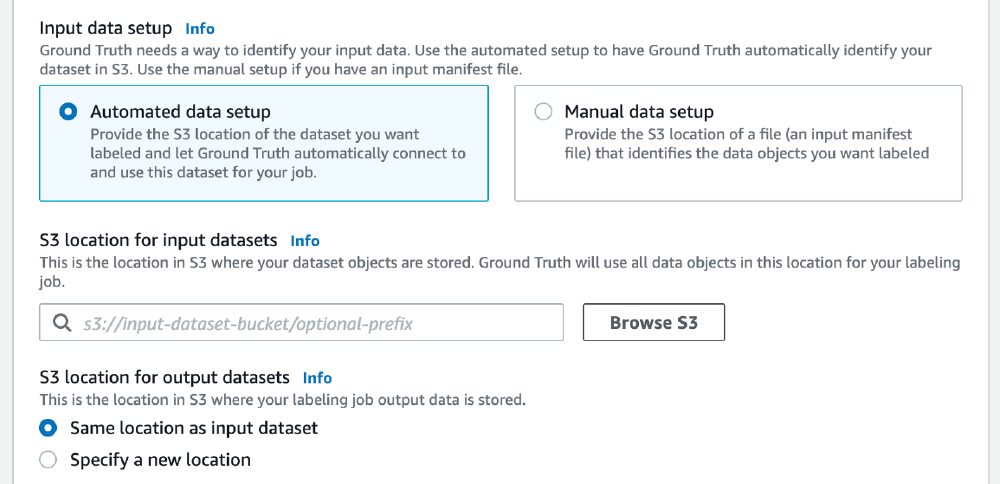The height and width of the screenshot is (484, 1000).
Task: Click the 'Input data setup' heading
Action: (x=106, y=28)
